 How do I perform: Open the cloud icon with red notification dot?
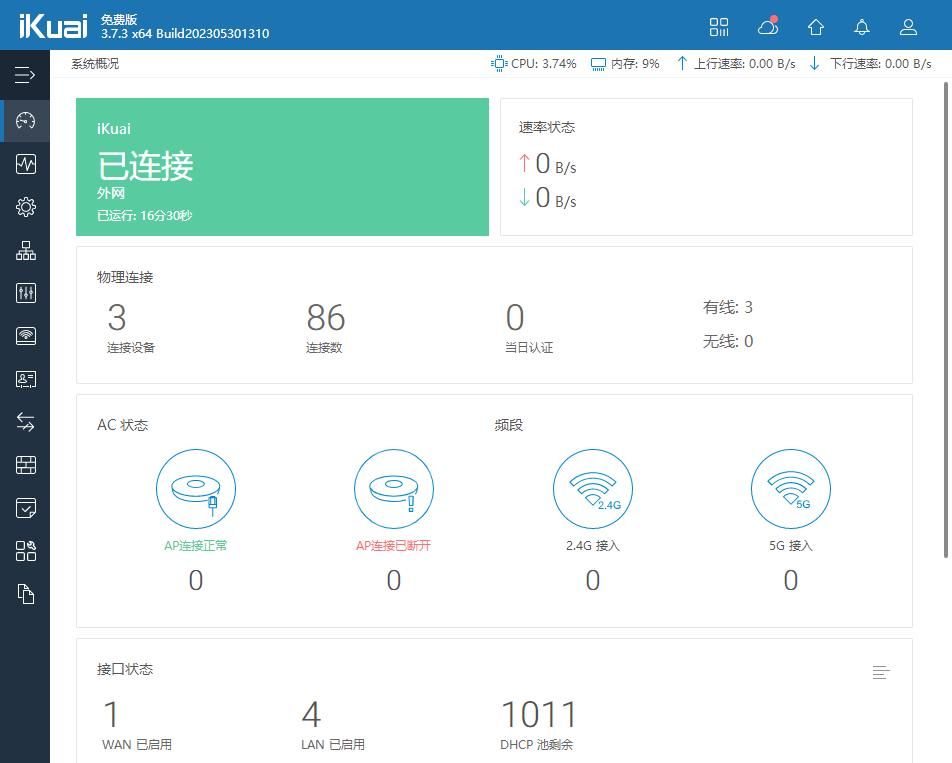(767, 27)
